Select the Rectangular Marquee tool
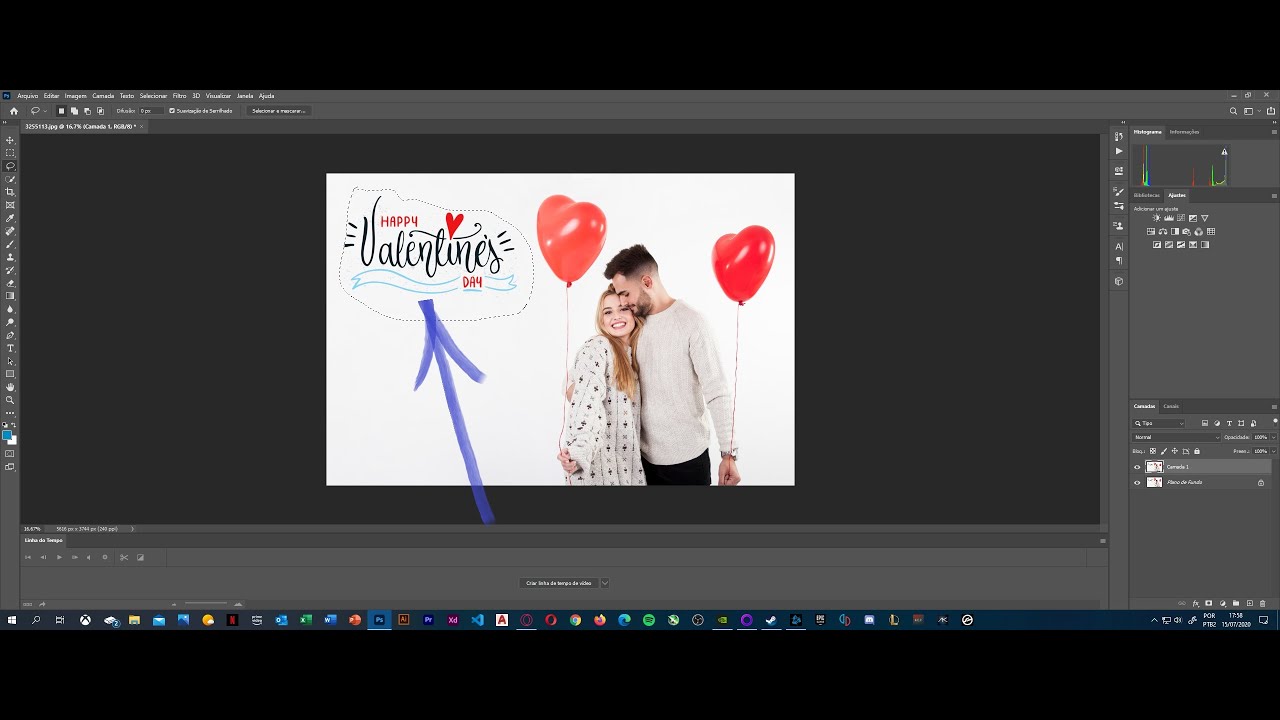Image resolution: width=1280 pixels, height=720 pixels. [10, 153]
